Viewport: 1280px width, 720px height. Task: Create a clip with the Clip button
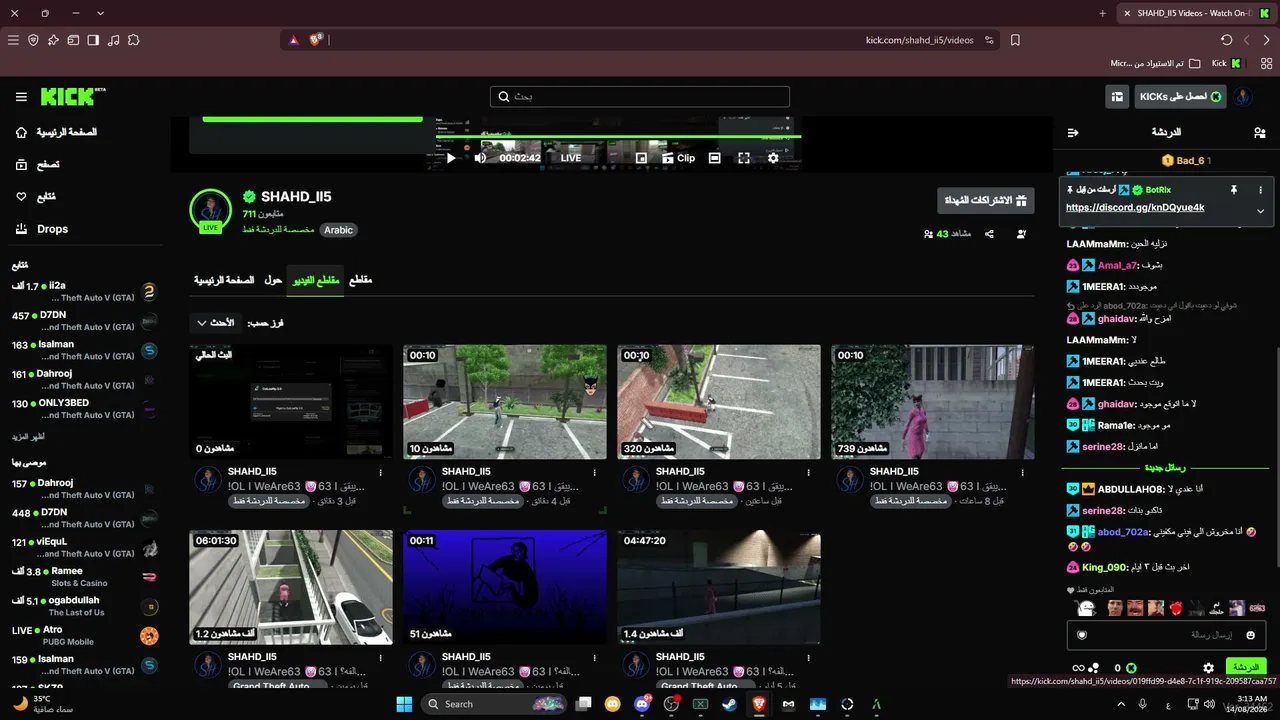tap(679, 158)
